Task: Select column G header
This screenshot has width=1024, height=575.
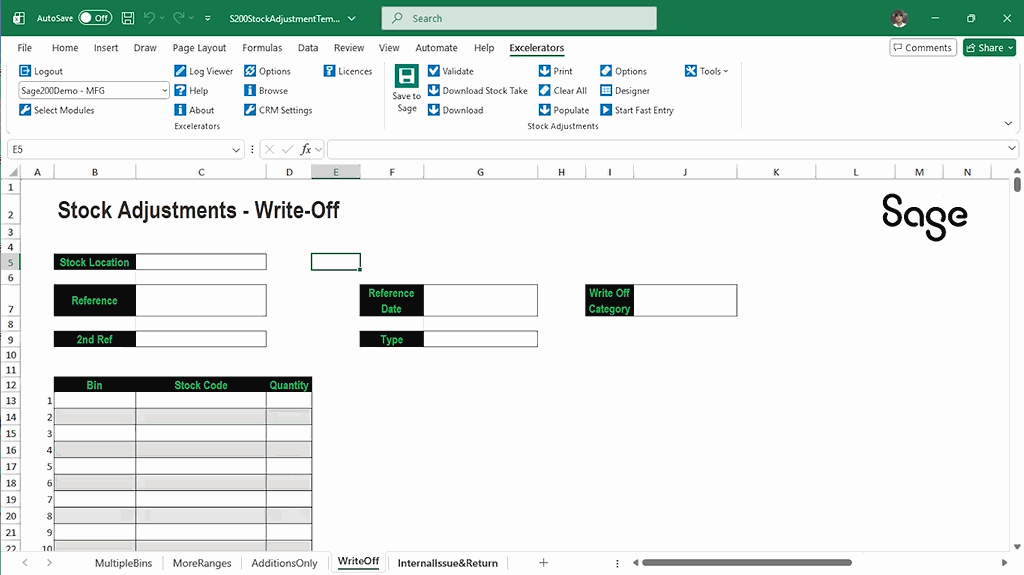Action: tap(481, 172)
